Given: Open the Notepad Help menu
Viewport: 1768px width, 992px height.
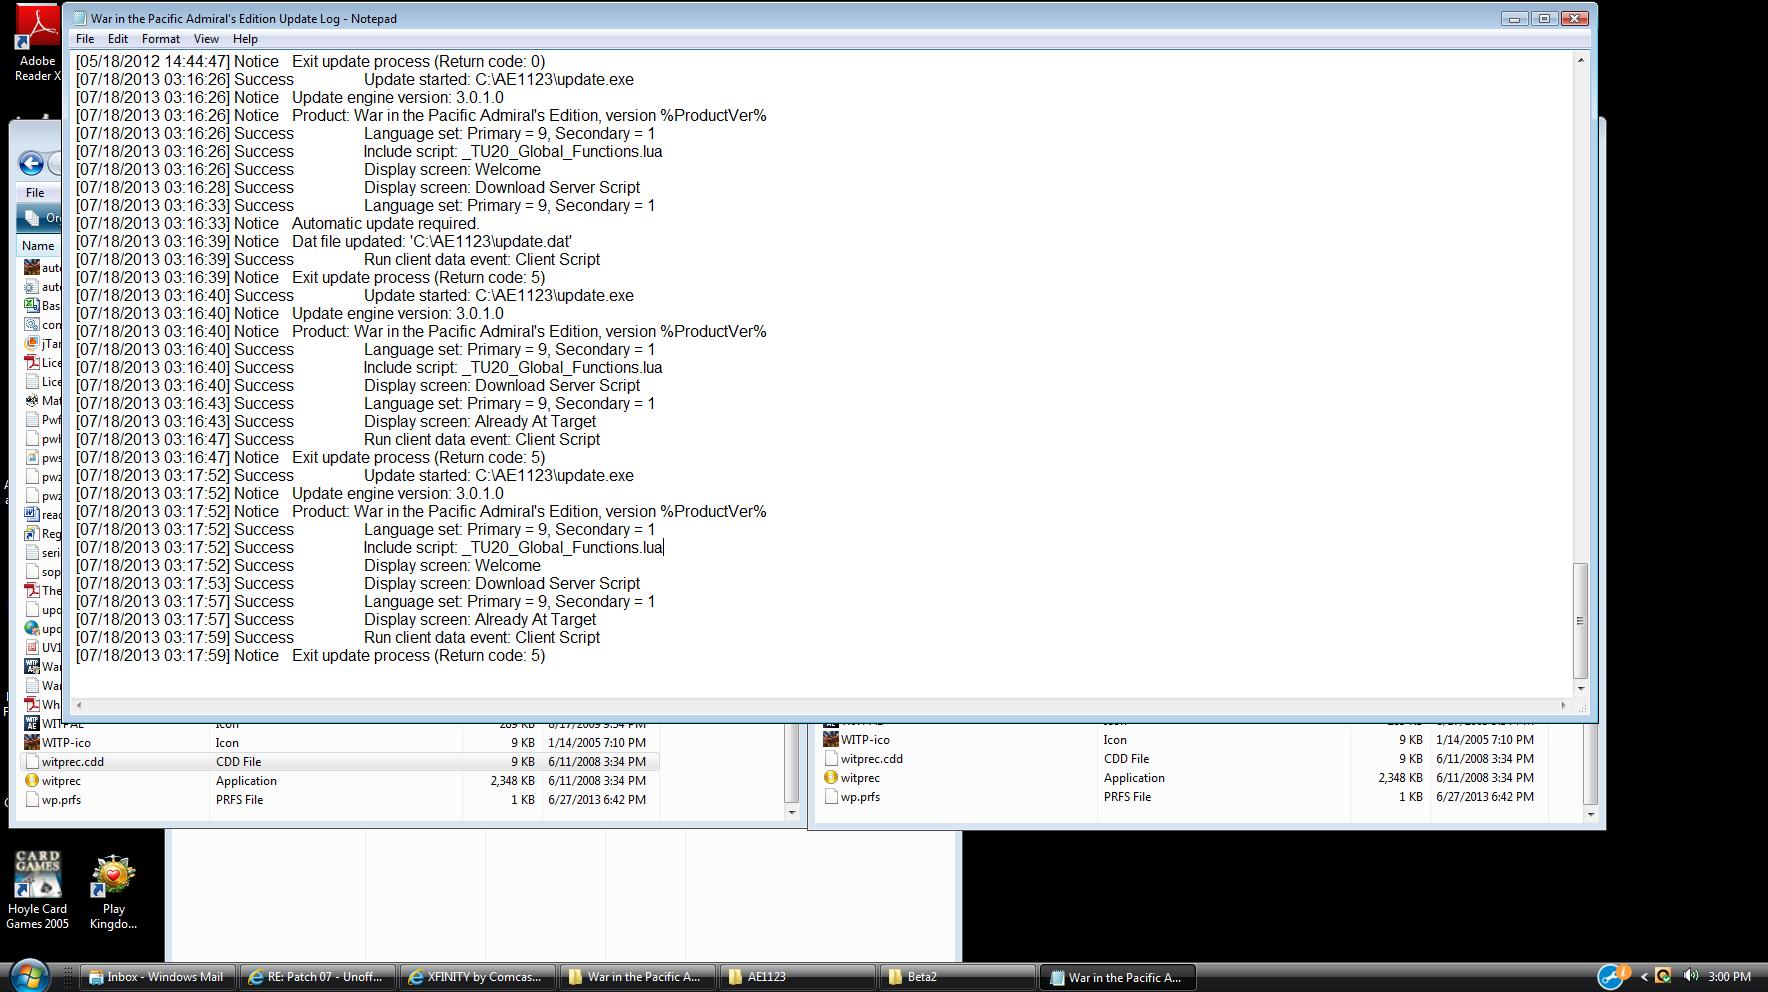Looking at the screenshot, I should click(x=245, y=39).
